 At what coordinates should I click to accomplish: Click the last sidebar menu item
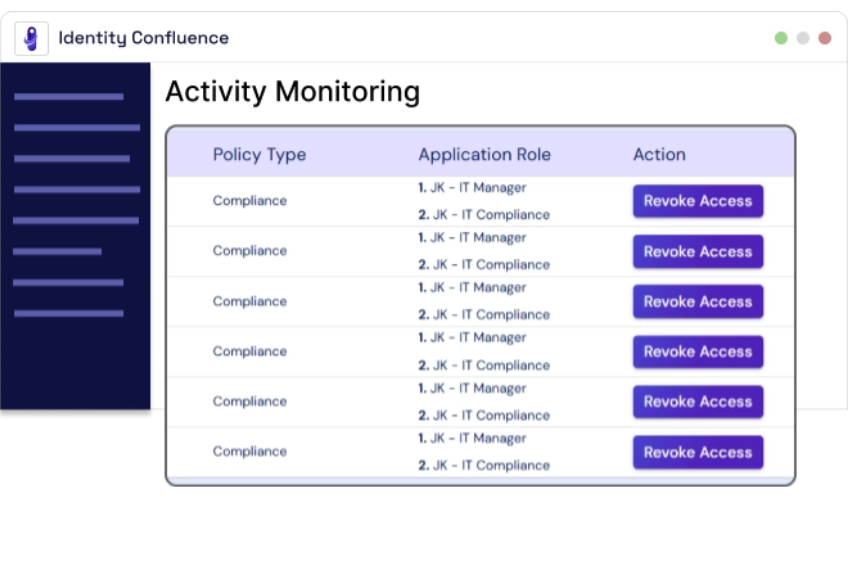click(x=69, y=314)
